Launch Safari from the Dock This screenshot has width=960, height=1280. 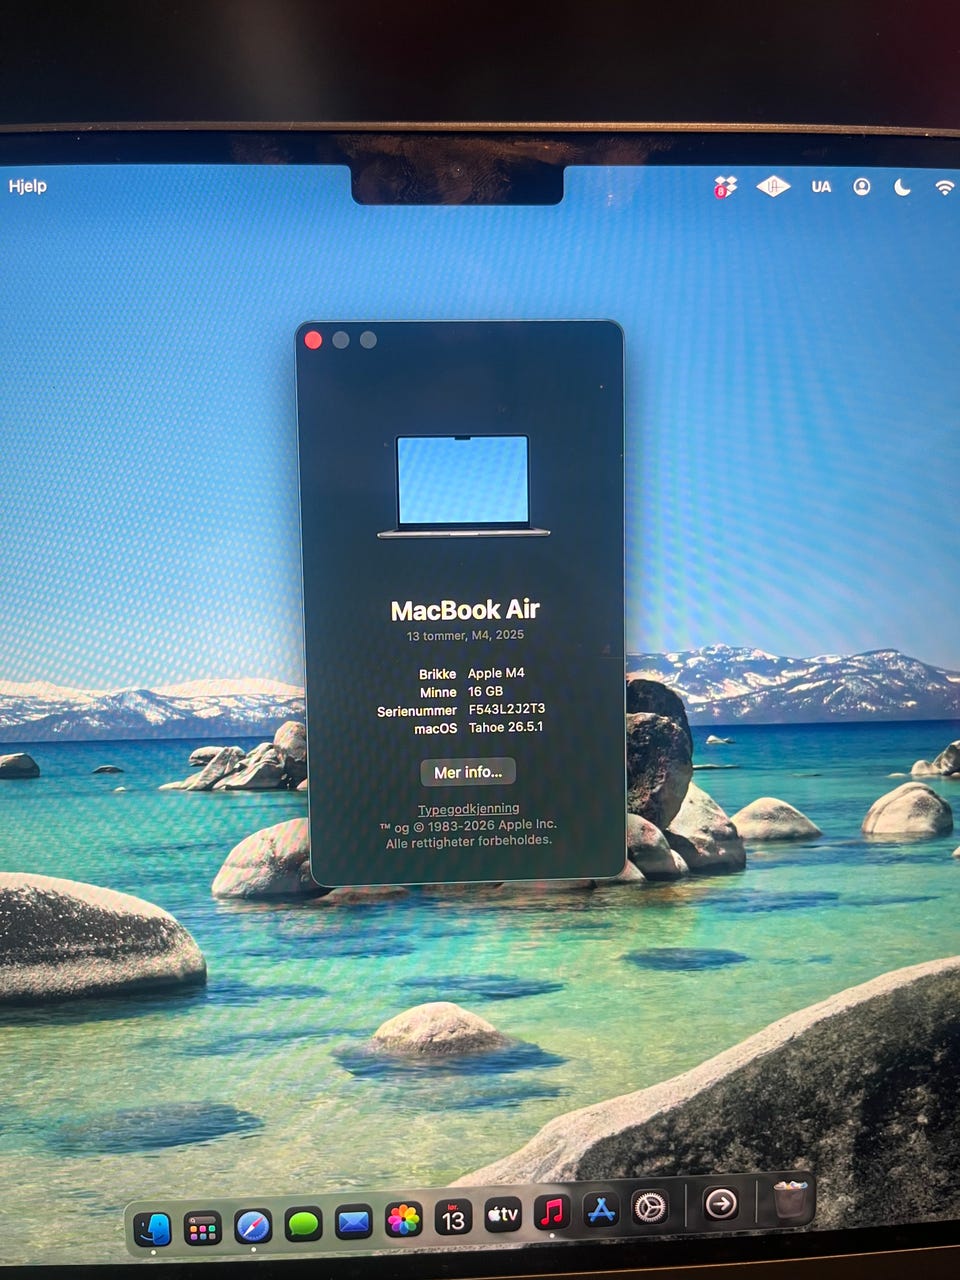[x=253, y=1225]
